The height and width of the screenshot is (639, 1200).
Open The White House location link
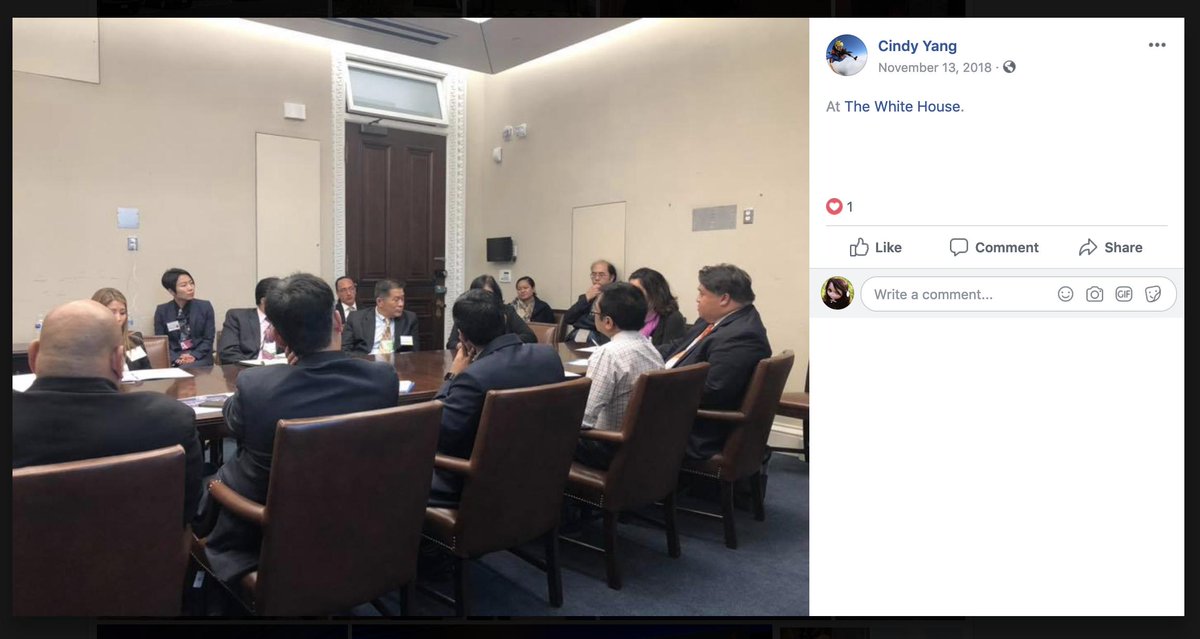click(903, 106)
